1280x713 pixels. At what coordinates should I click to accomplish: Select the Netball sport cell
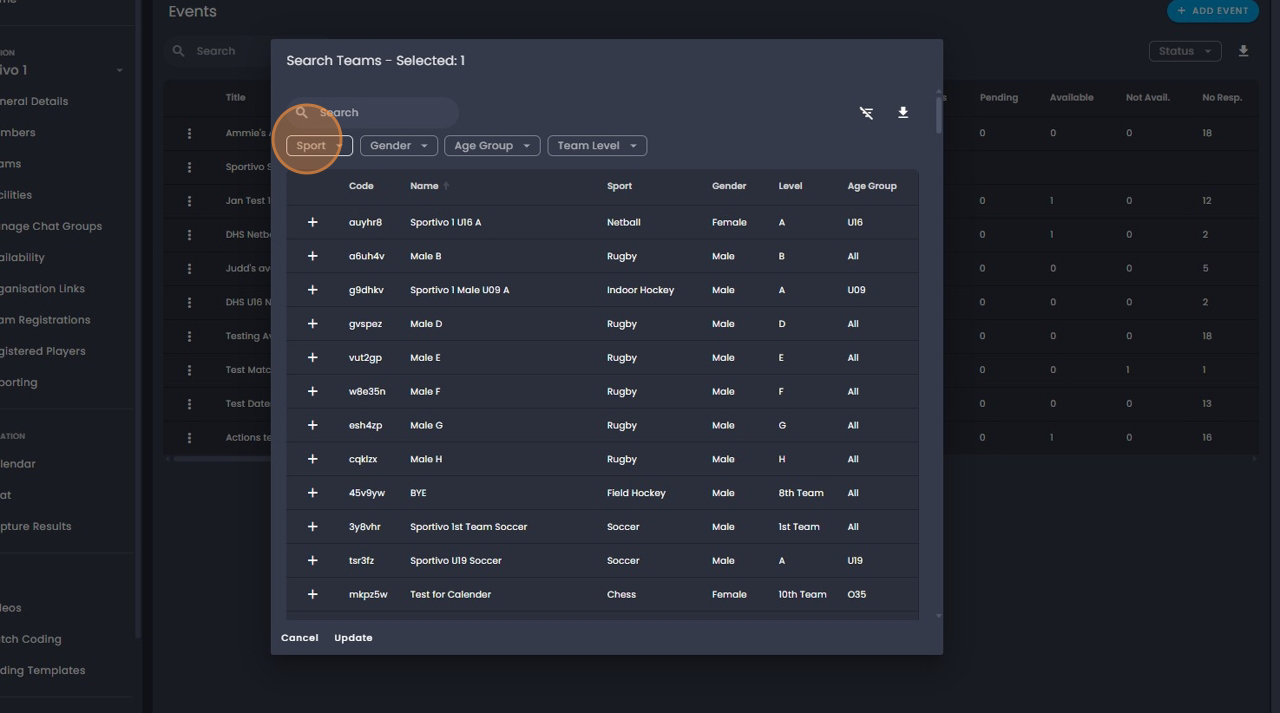click(623, 222)
